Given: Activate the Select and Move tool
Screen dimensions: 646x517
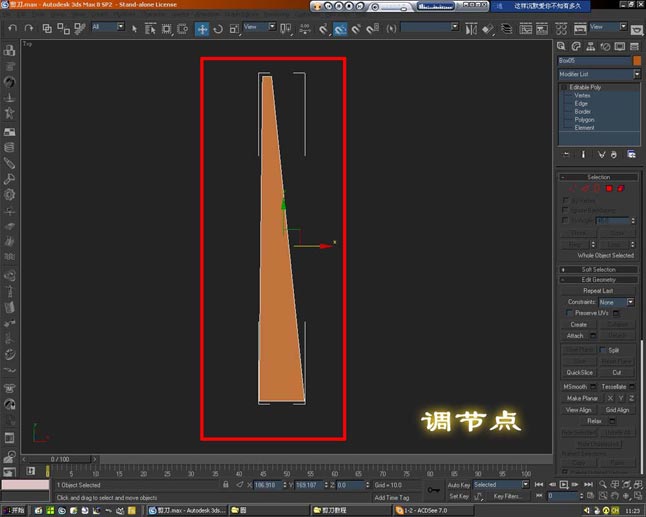Looking at the screenshot, I should (202, 29).
